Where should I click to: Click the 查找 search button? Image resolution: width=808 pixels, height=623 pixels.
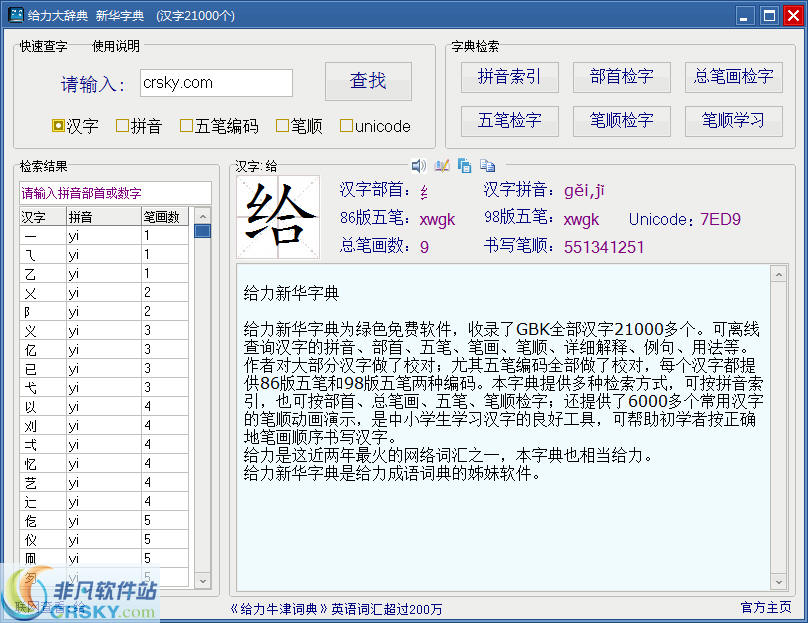click(x=368, y=81)
